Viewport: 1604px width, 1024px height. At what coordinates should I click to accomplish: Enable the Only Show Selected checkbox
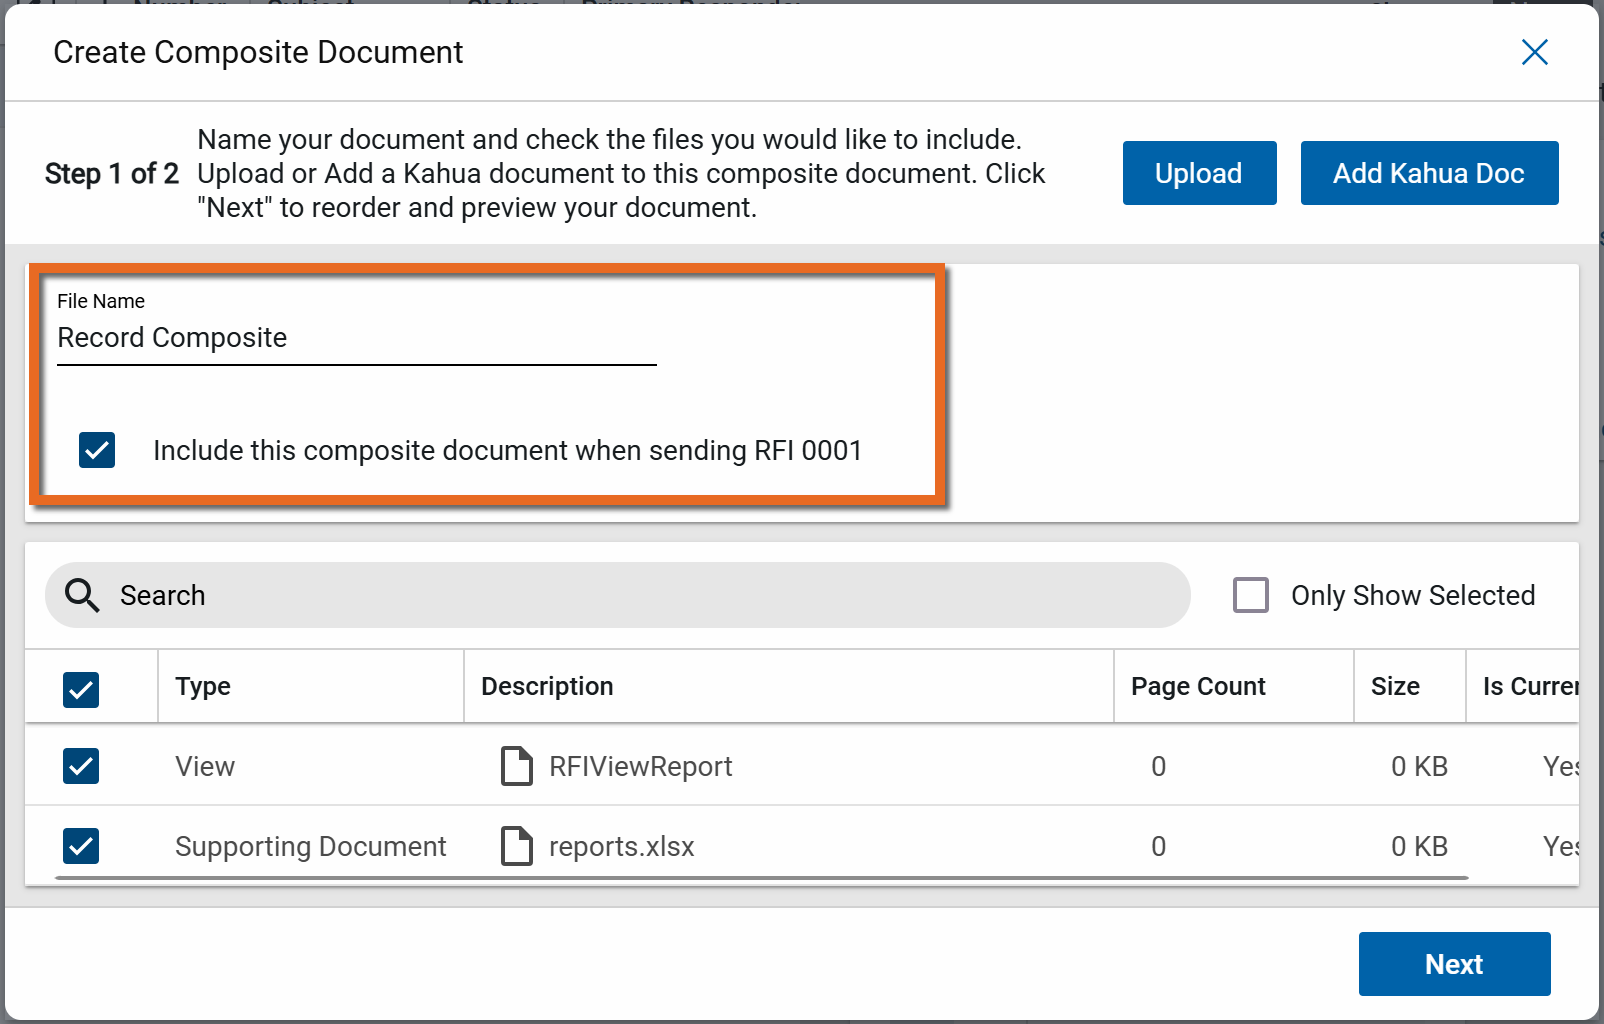1250,595
